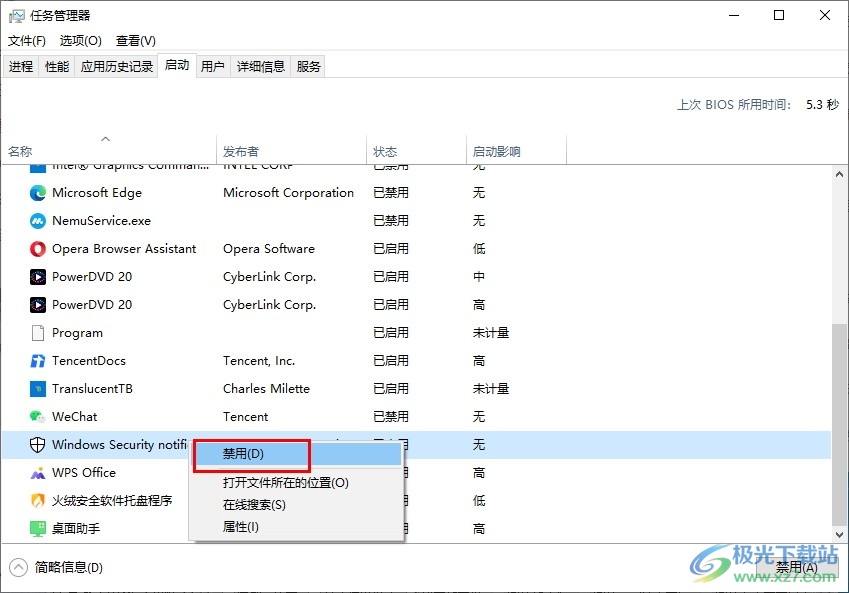Screen dimensions: 849x593
Task: Collapse view with 简略信息(D) arrow
Action: 18,568
